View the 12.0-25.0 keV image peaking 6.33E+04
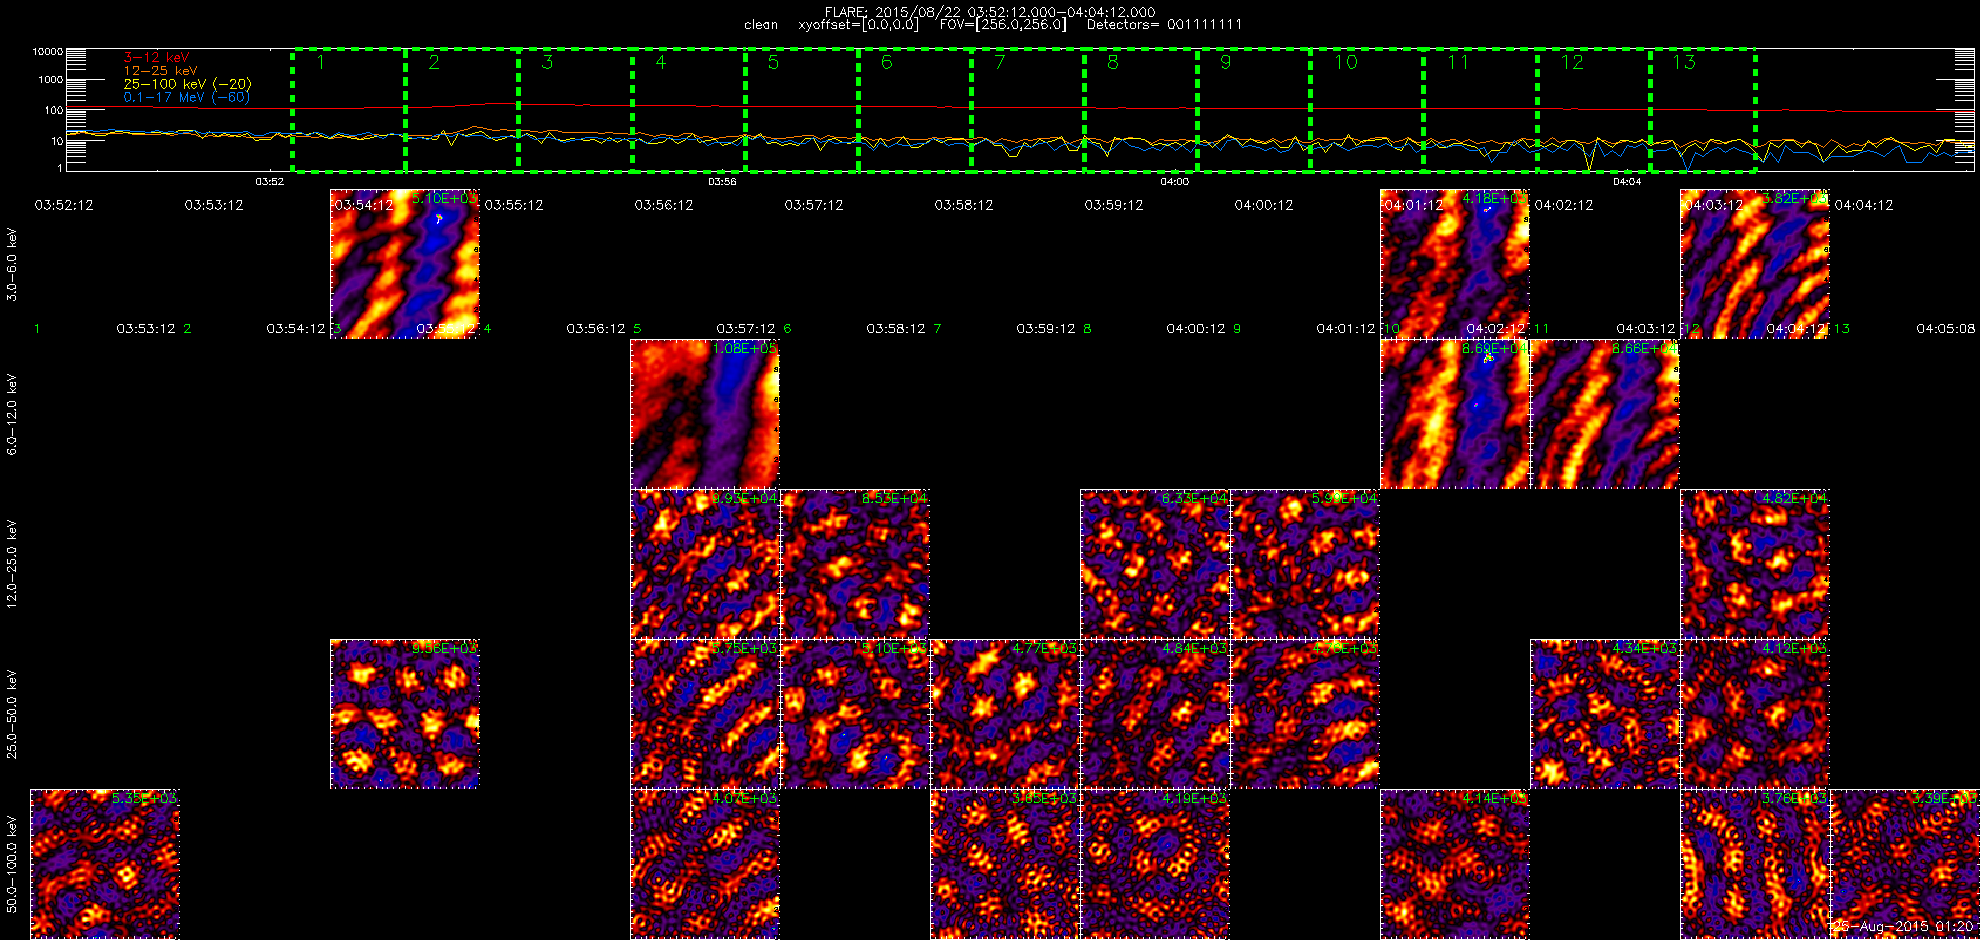This screenshot has height=940, width=1980. (x=1155, y=564)
